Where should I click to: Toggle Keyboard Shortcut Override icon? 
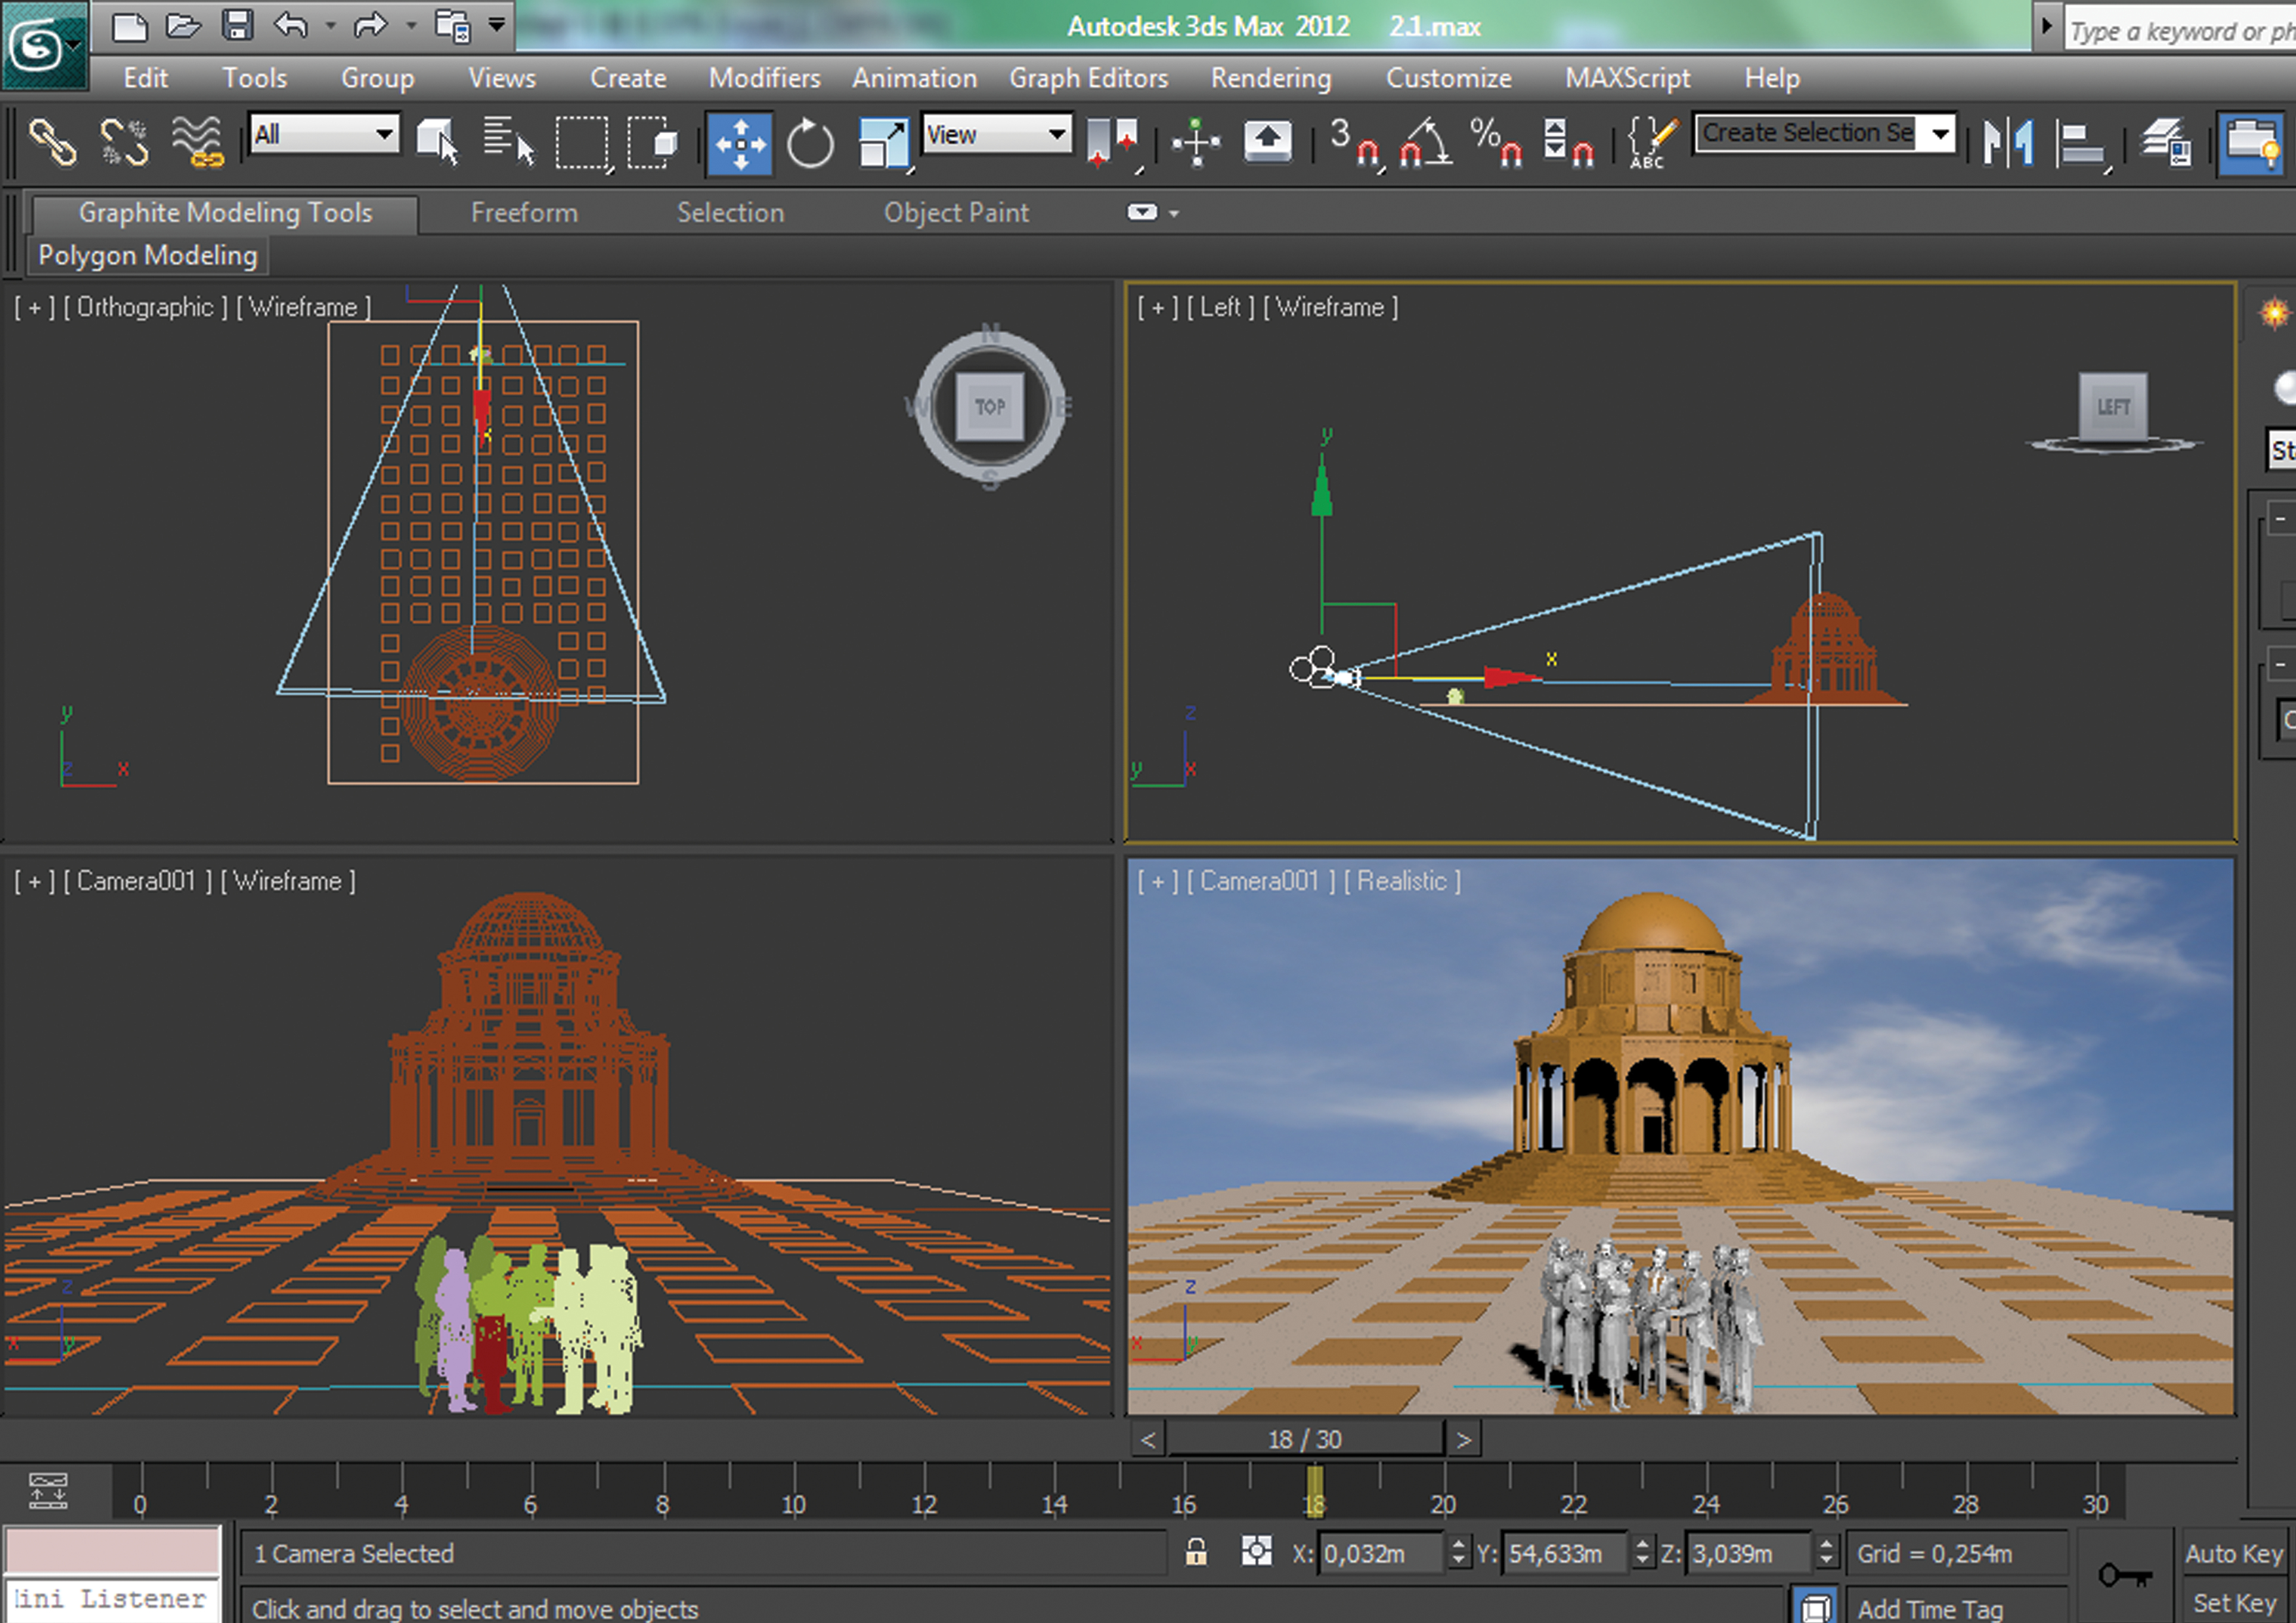tap(1267, 142)
